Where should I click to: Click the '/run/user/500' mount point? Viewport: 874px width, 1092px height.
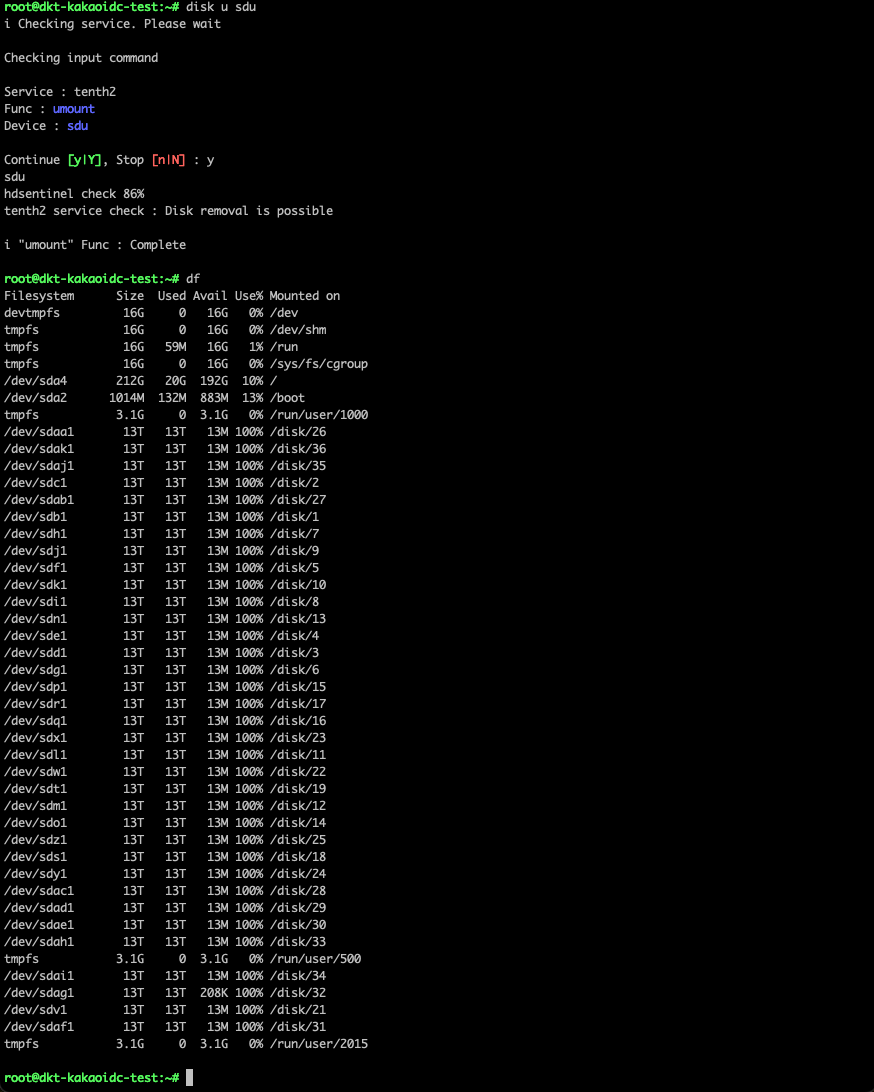[x=315, y=959]
